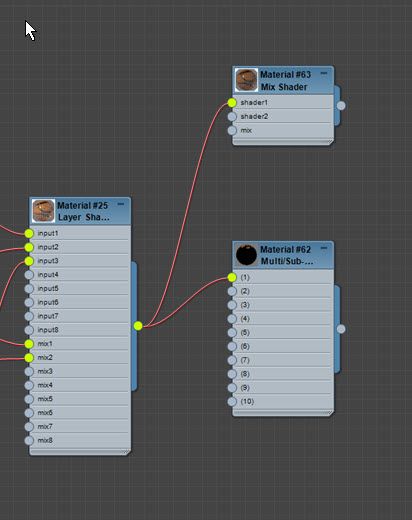The height and width of the screenshot is (520, 412).
Task: Click the (3) socket on Multi/Sub node
Action: [232, 305]
